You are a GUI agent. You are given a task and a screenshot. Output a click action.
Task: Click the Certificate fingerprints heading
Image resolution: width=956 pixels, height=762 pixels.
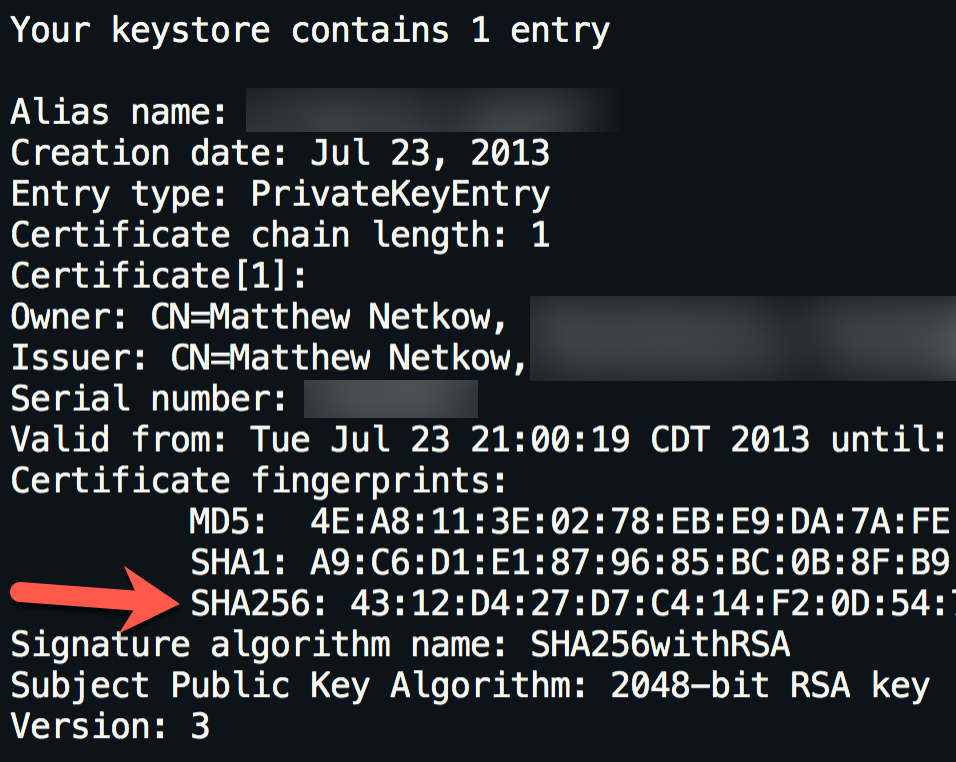coord(258,481)
